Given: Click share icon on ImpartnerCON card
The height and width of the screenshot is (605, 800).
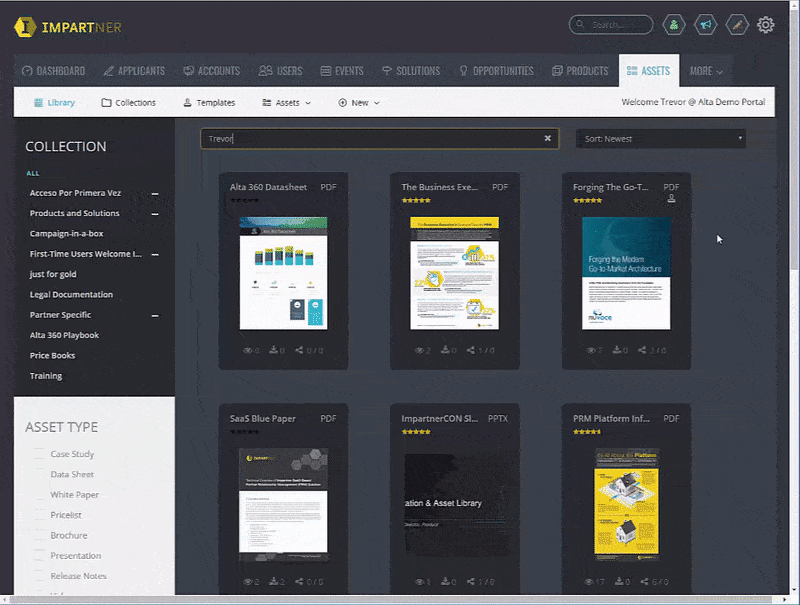Looking at the screenshot, I should pos(470,581).
